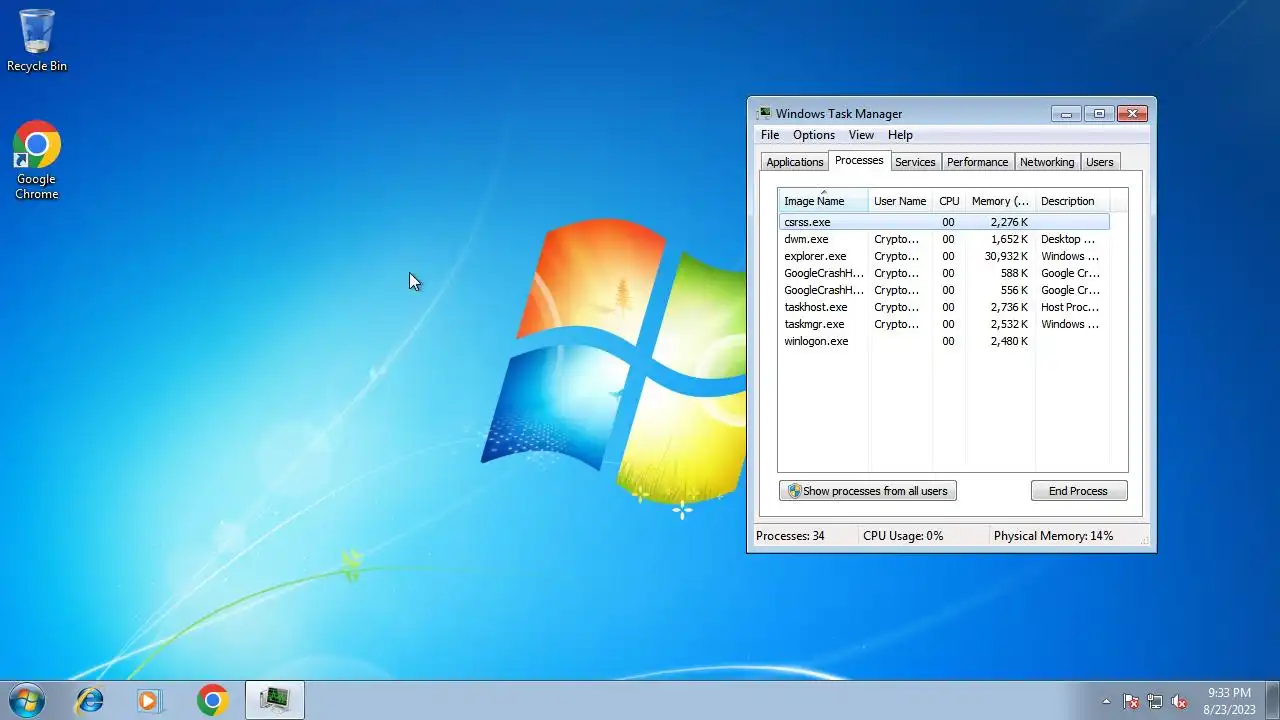The image size is (1280, 720).
Task: Select the winlogon.exe process row
Action: (x=944, y=341)
